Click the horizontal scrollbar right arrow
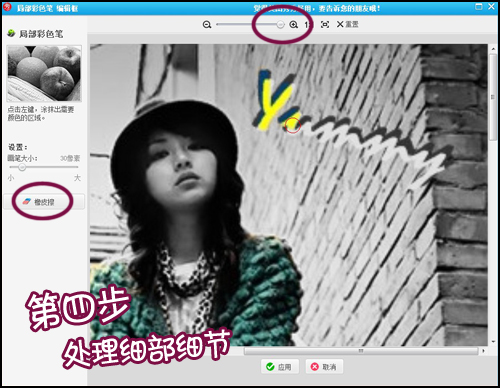 coord(483,351)
